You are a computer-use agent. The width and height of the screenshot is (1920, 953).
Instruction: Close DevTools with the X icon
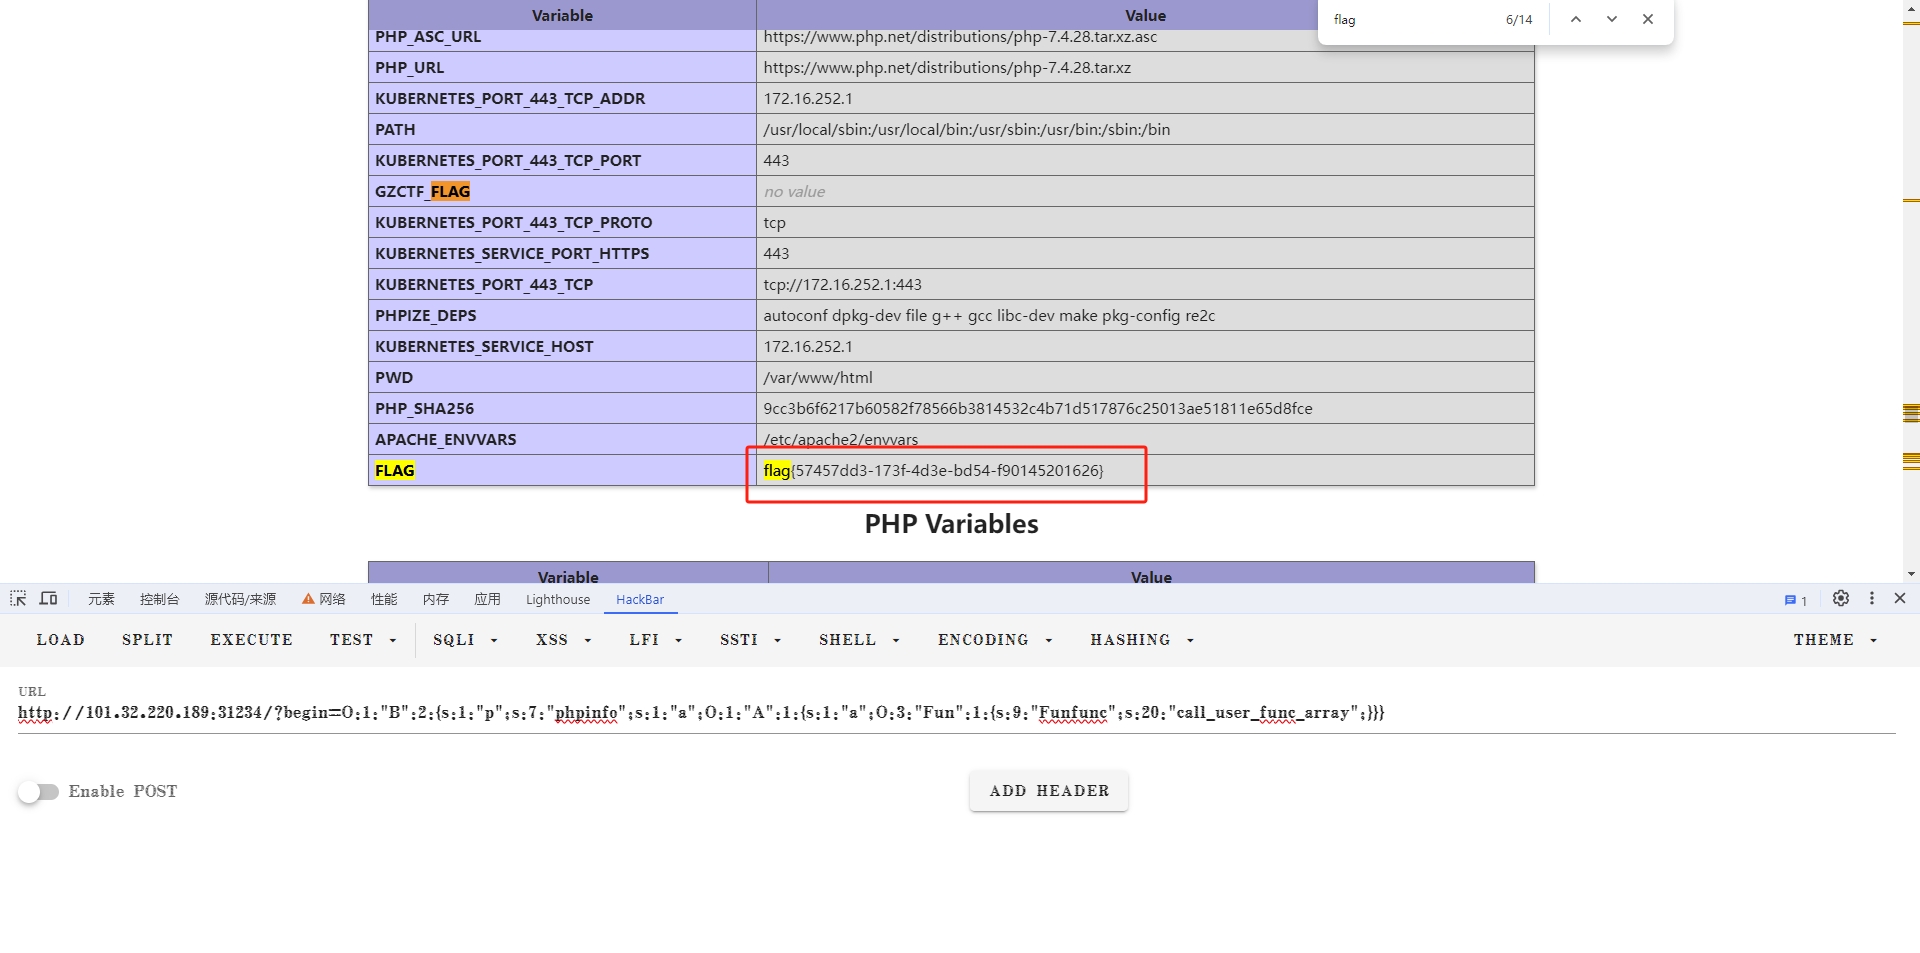pos(1899,598)
